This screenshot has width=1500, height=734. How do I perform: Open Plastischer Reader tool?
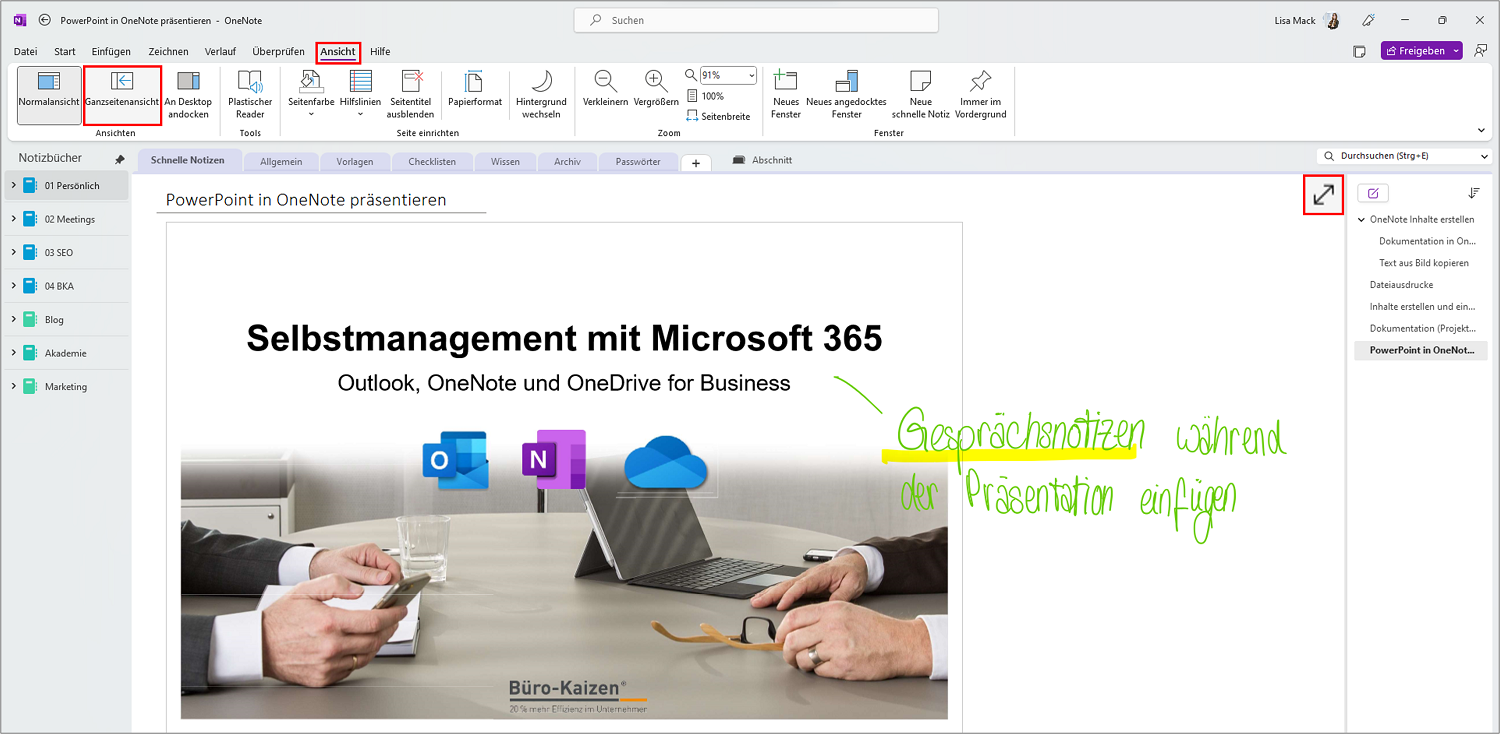pyautogui.click(x=250, y=95)
